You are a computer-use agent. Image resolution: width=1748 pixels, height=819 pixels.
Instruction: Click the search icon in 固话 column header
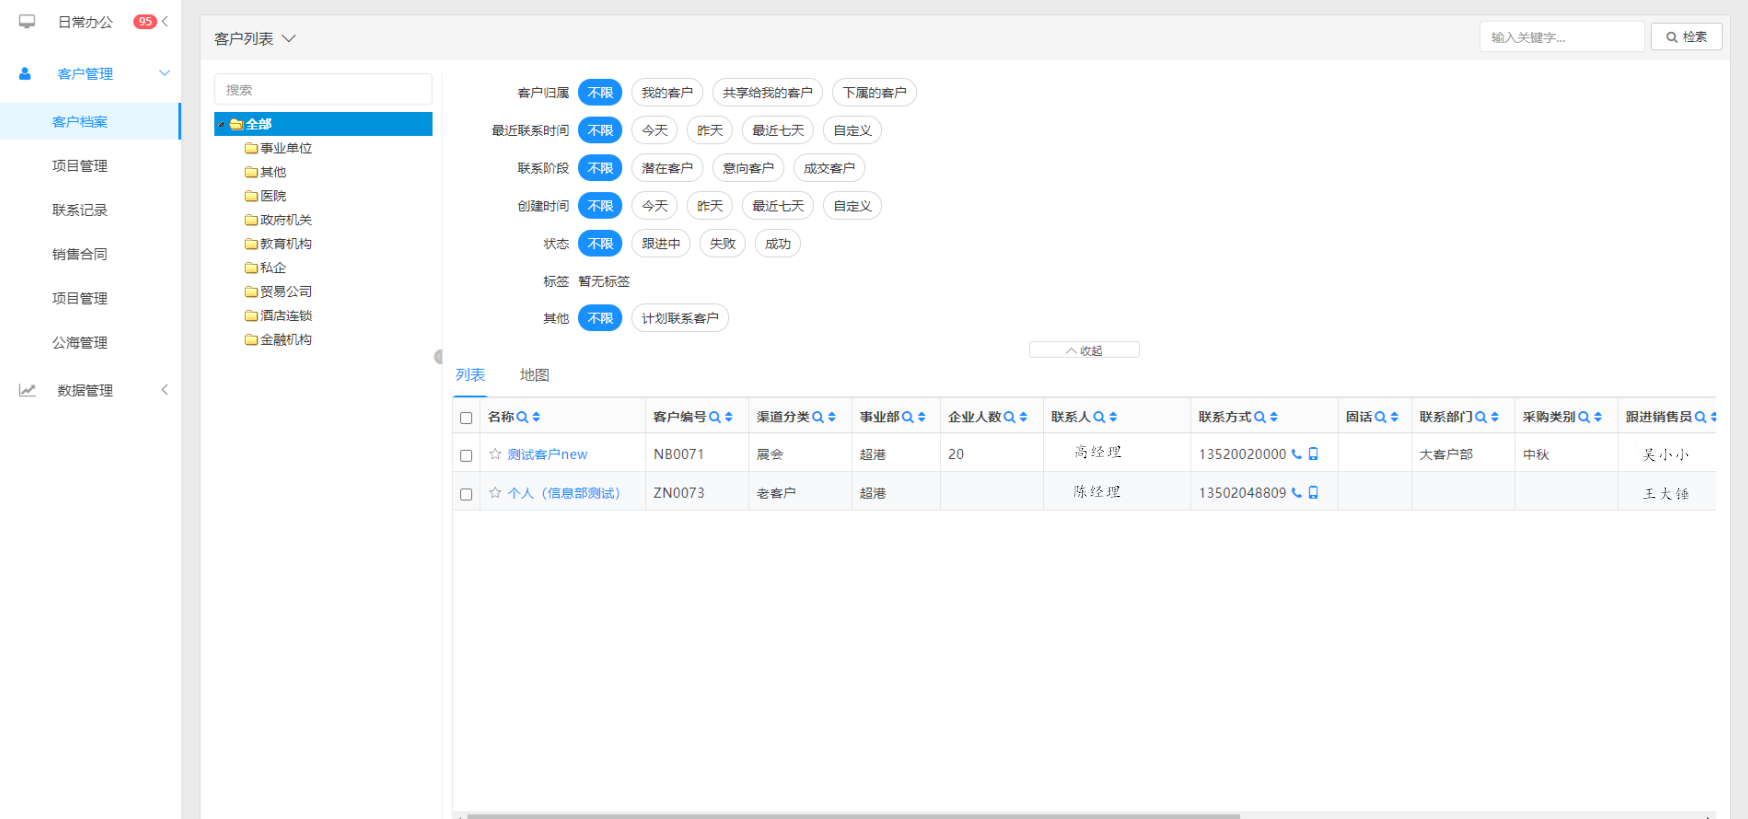click(1381, 417)
